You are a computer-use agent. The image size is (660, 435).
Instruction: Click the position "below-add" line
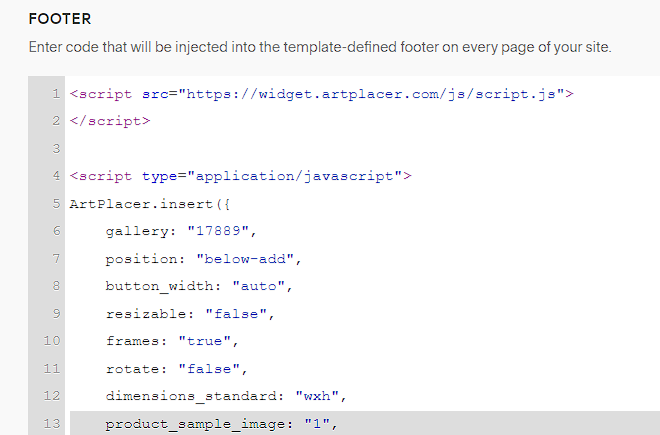point(204,259)
